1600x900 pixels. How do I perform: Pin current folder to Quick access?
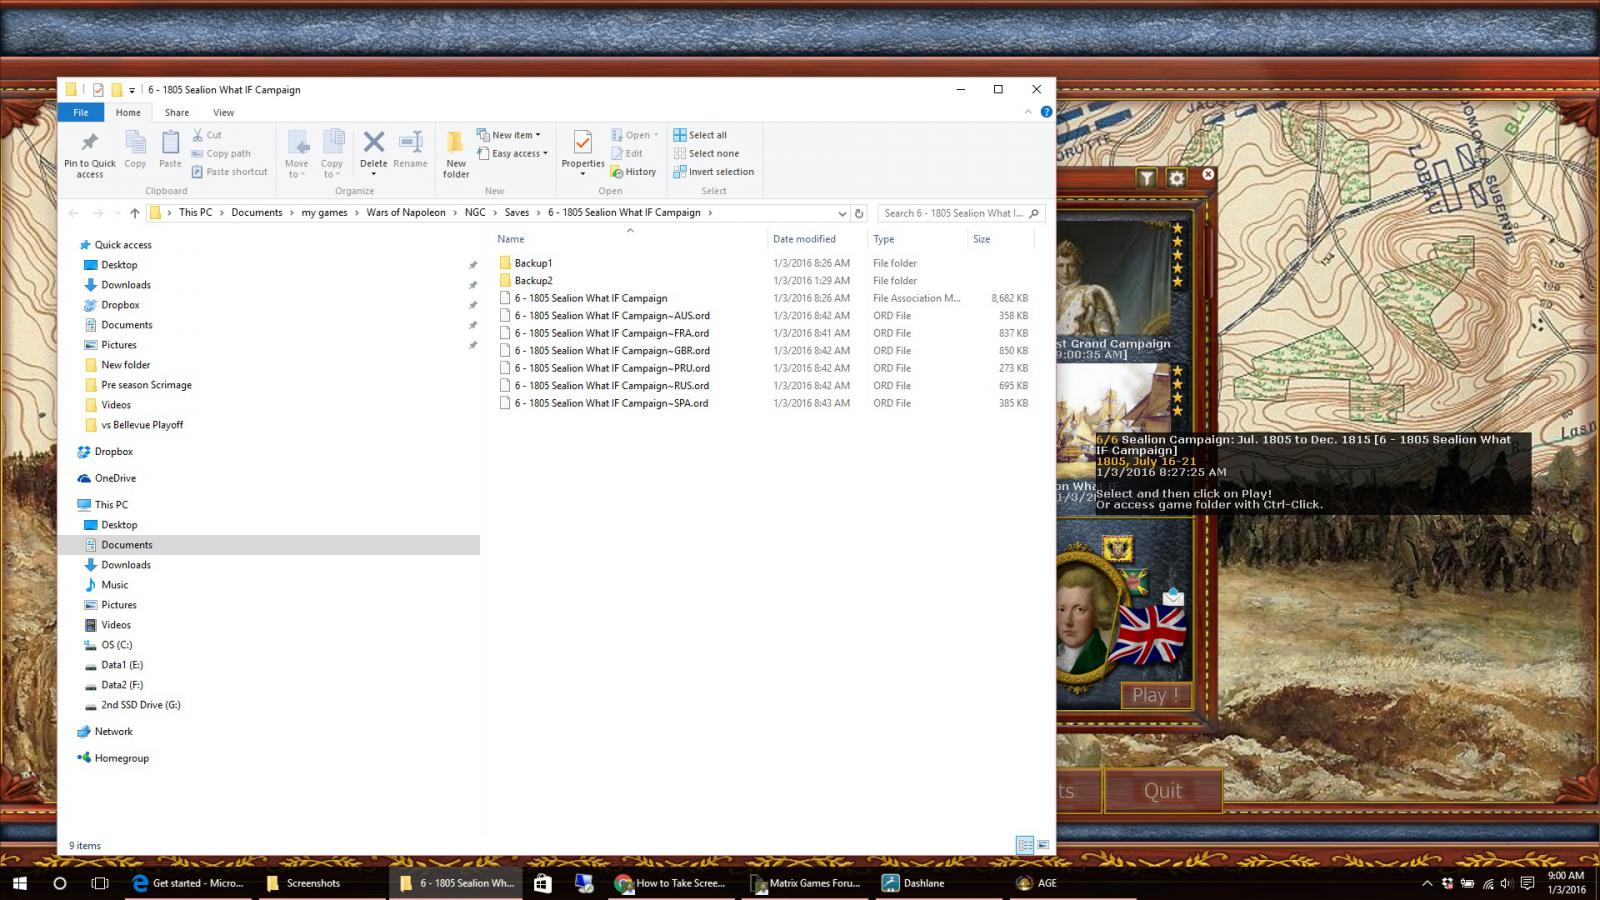(x=88, y=152)
